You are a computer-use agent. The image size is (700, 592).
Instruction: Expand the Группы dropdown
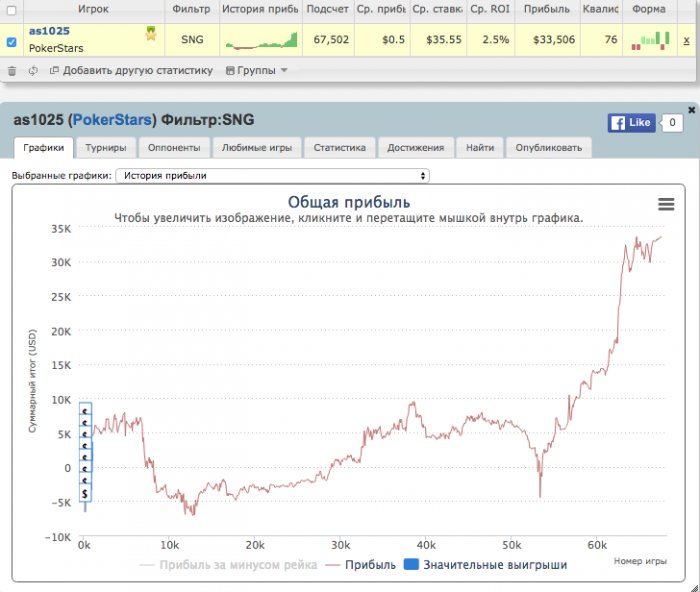point(257,71)
